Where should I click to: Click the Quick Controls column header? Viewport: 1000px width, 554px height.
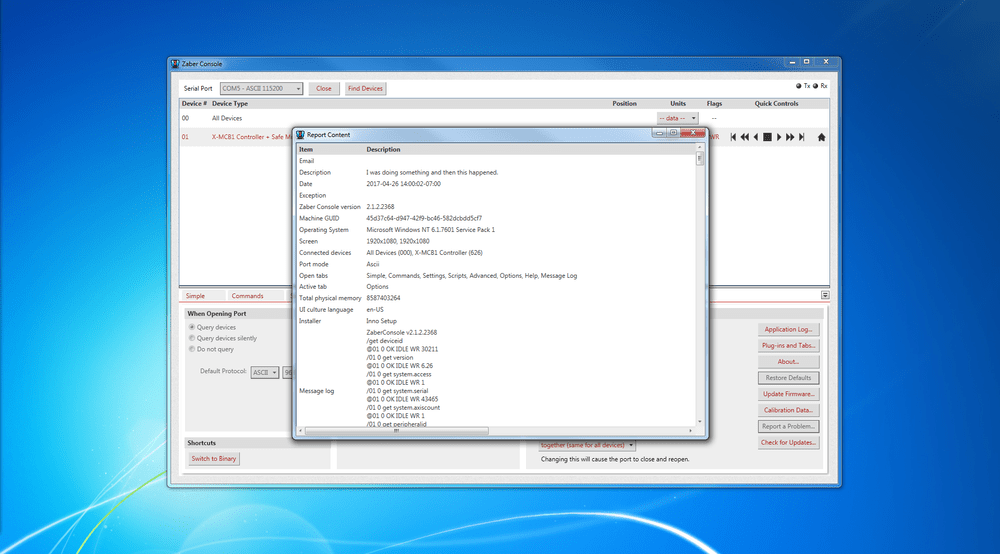click(x=776, y=103)
